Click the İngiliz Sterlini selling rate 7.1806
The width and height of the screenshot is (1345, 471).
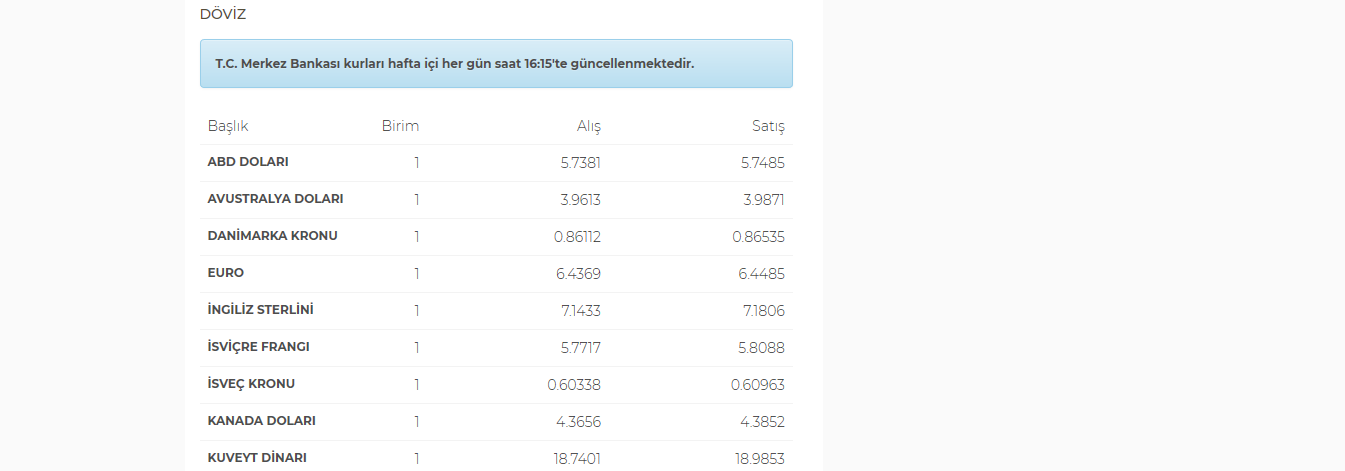coord(765,310)
